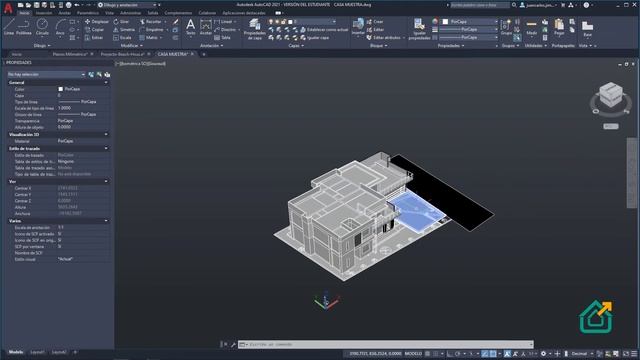Viewport: 640px width, 360px height.
Task: Click the Texto annotation tool
Action: coord(191,27)
